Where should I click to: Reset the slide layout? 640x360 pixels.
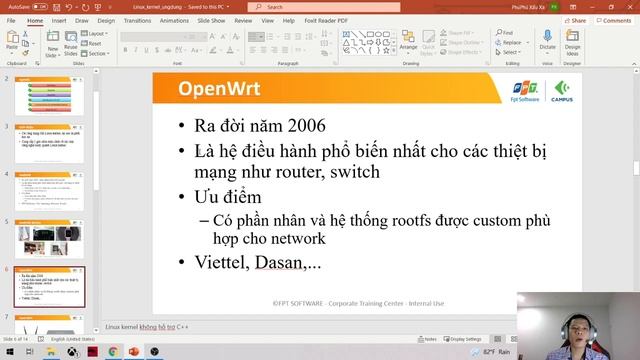click(x=91, y=43)
